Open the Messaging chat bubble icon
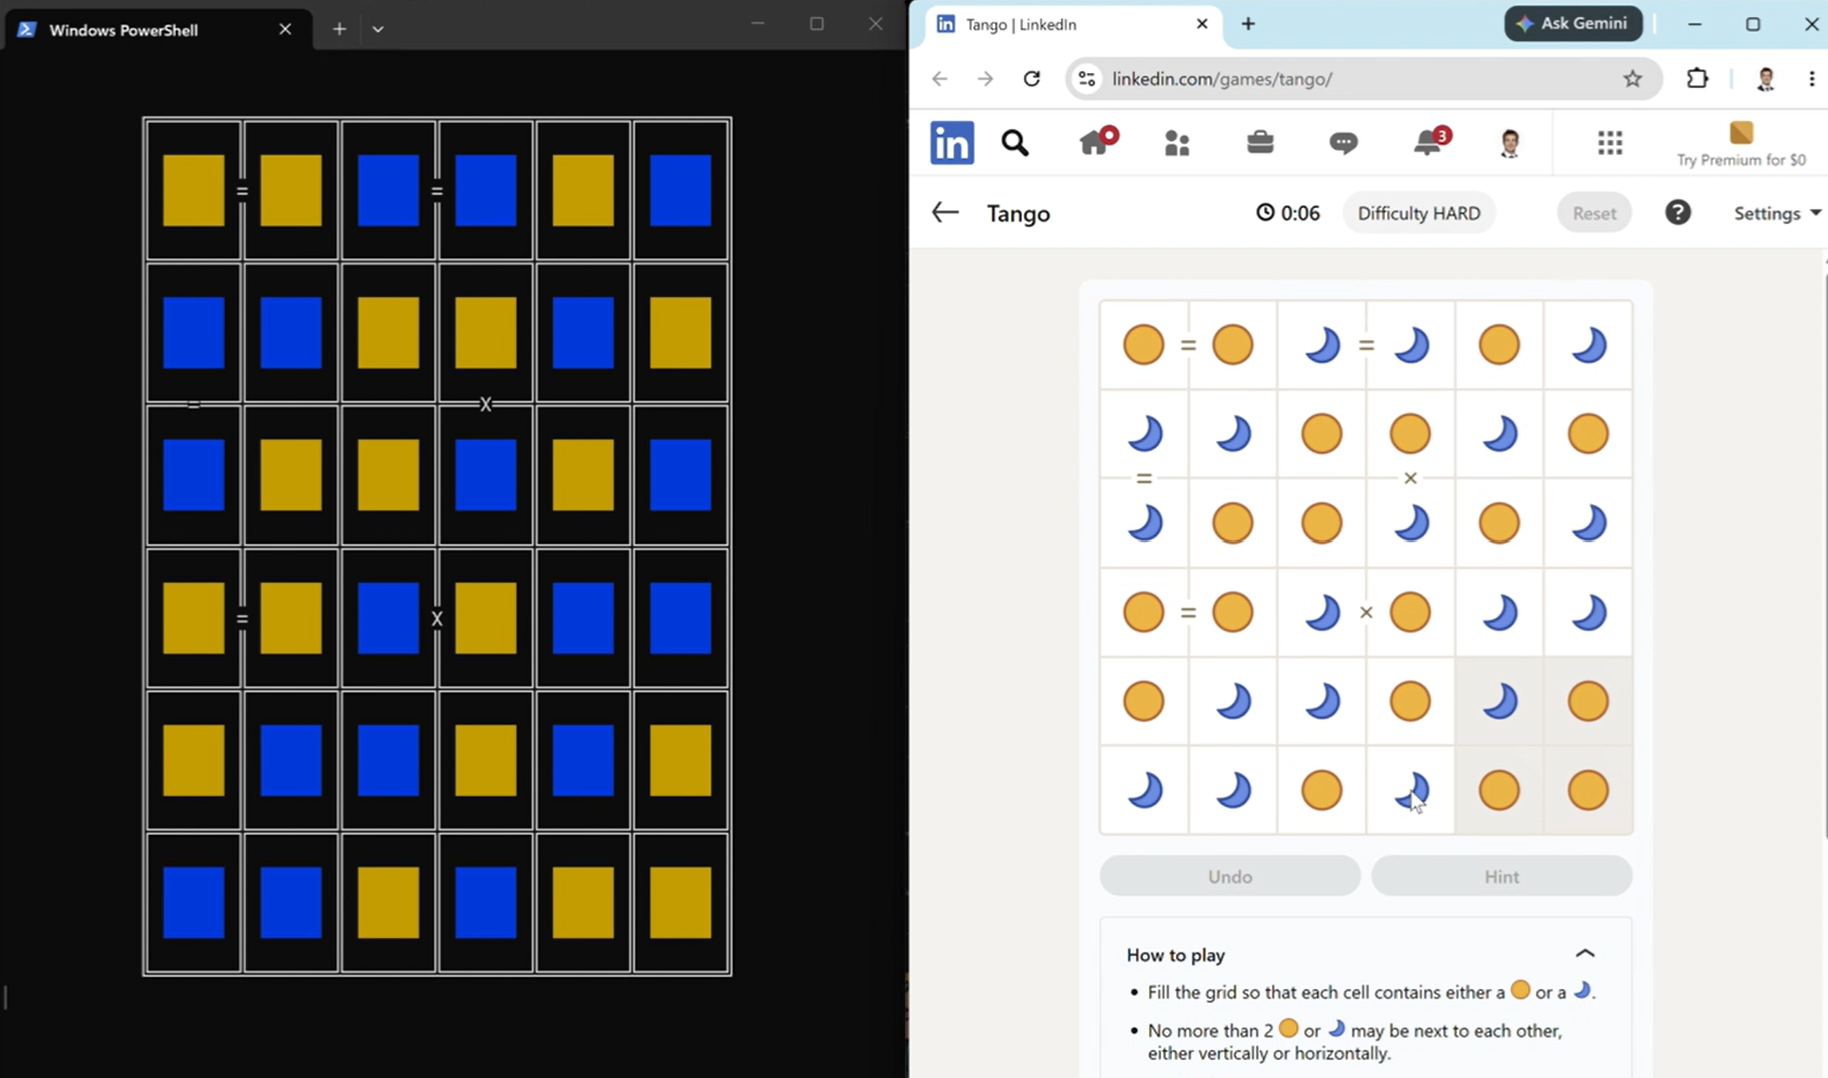 [1343, 143]
